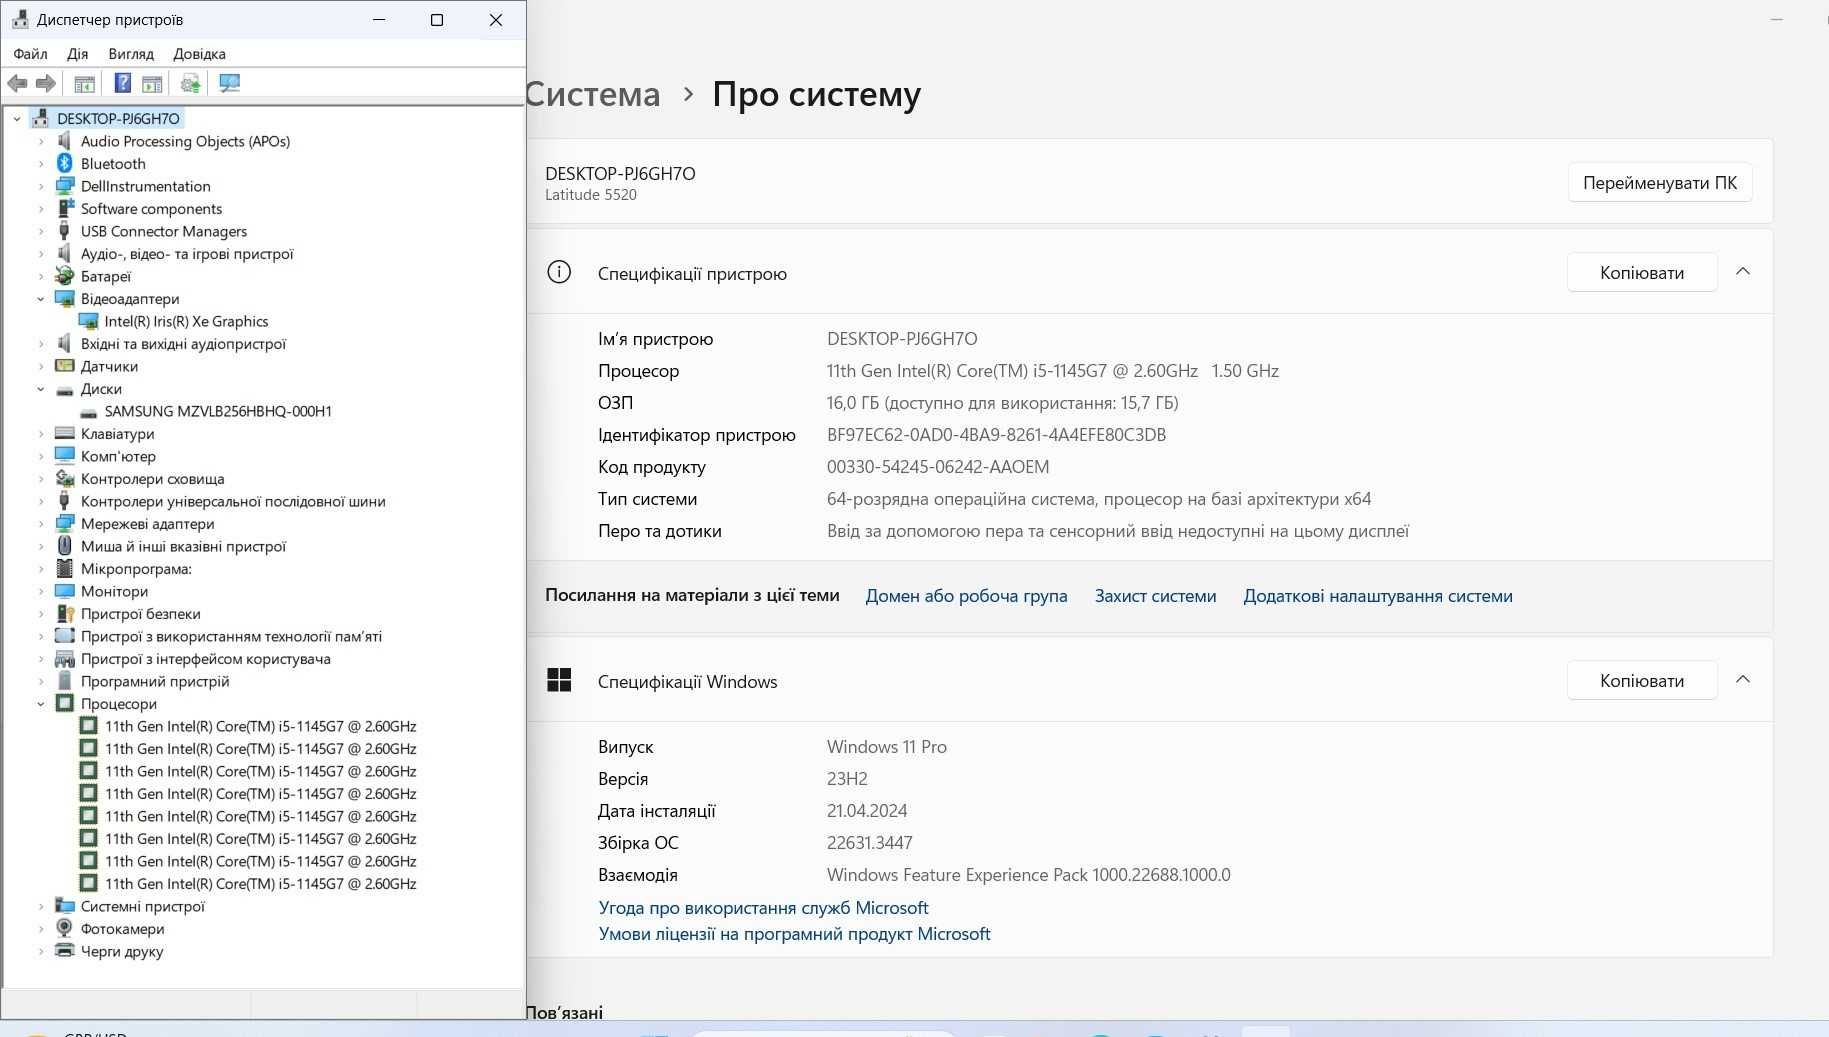Click the Пристрої безпеки security icon
1829x1037 pixels.
65,613
